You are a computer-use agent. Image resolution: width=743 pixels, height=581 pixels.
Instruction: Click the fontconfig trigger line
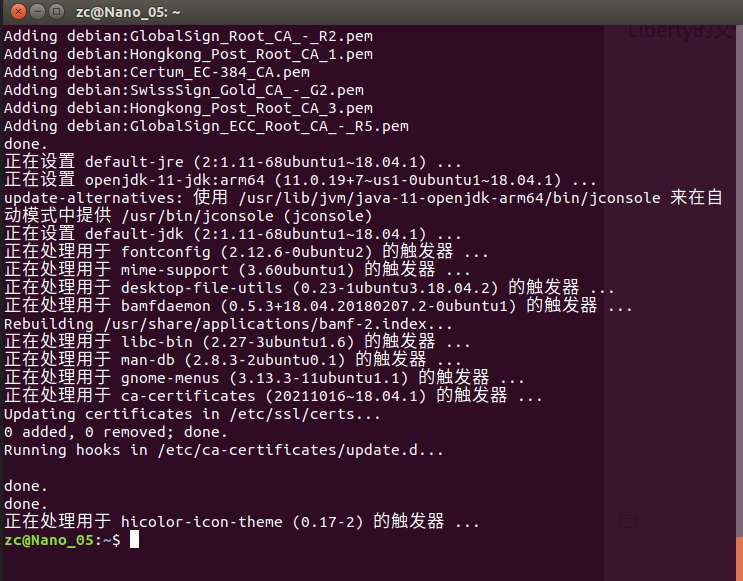[246, 252]
